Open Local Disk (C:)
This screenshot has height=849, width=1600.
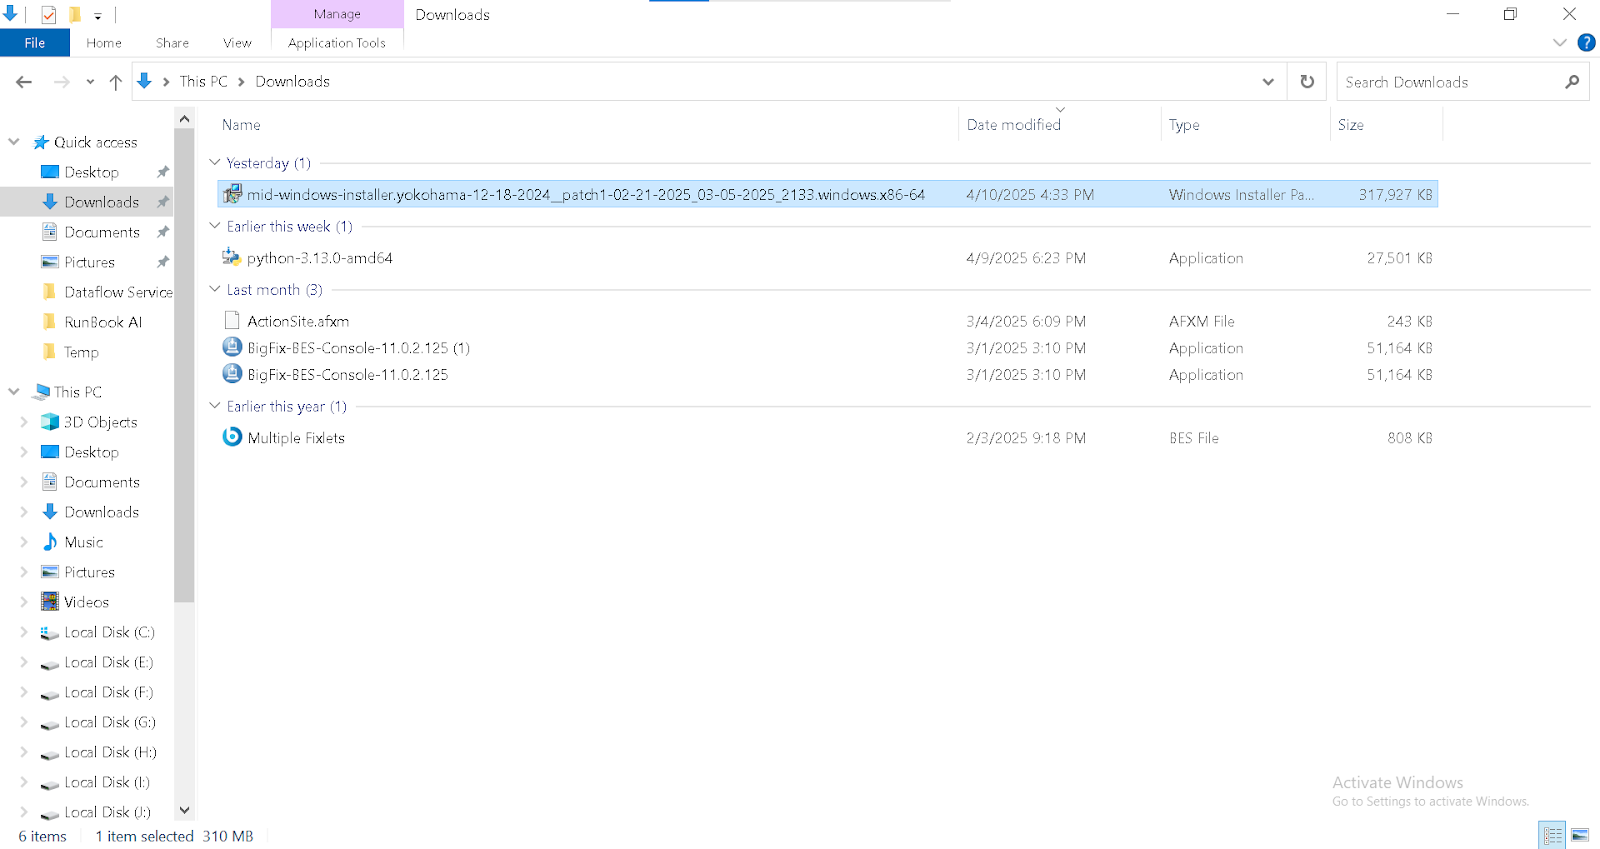(109, 632)
